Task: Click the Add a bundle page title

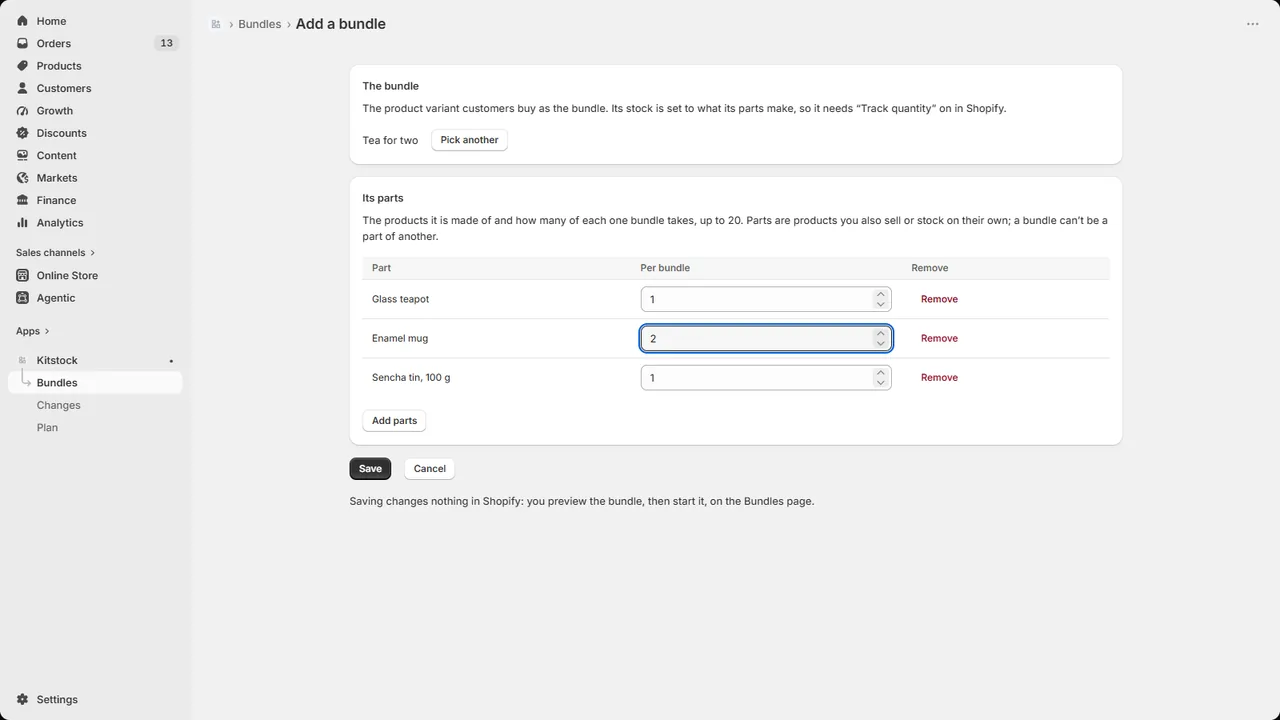Action: point(341,24)
